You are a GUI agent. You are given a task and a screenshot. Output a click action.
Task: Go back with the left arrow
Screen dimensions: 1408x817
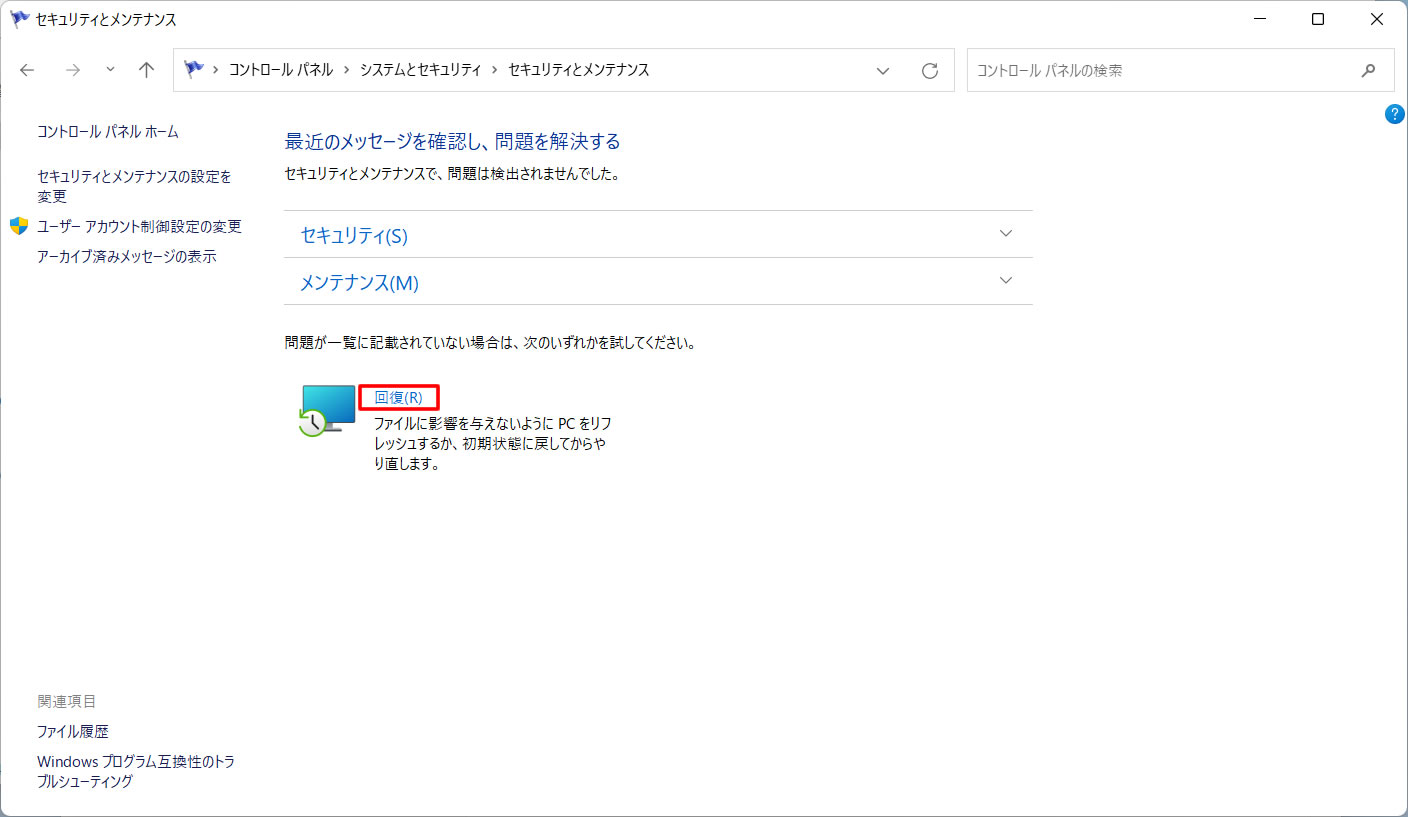27,70
